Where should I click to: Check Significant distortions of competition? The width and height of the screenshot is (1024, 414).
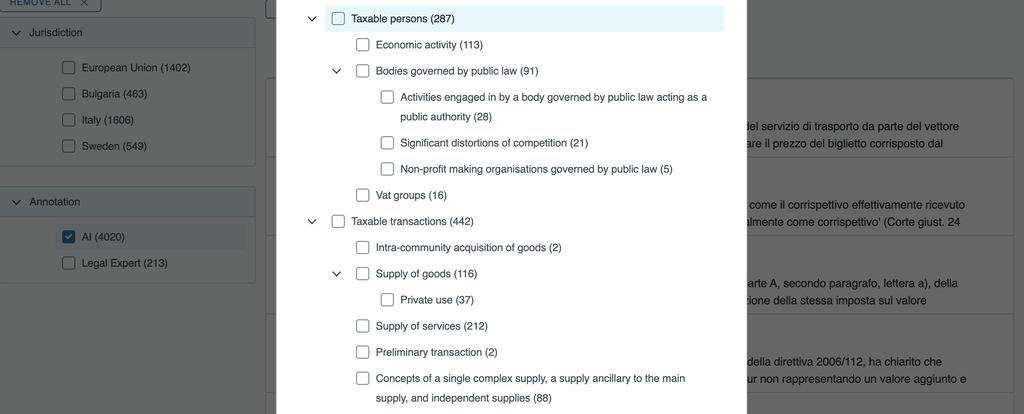tap(387, 143)
